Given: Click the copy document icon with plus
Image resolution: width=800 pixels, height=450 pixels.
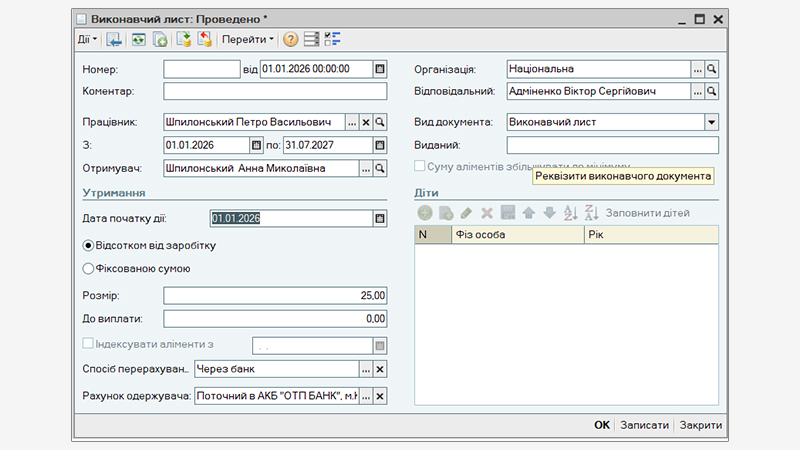Looking at the screenshot, I should pos(159,40).
